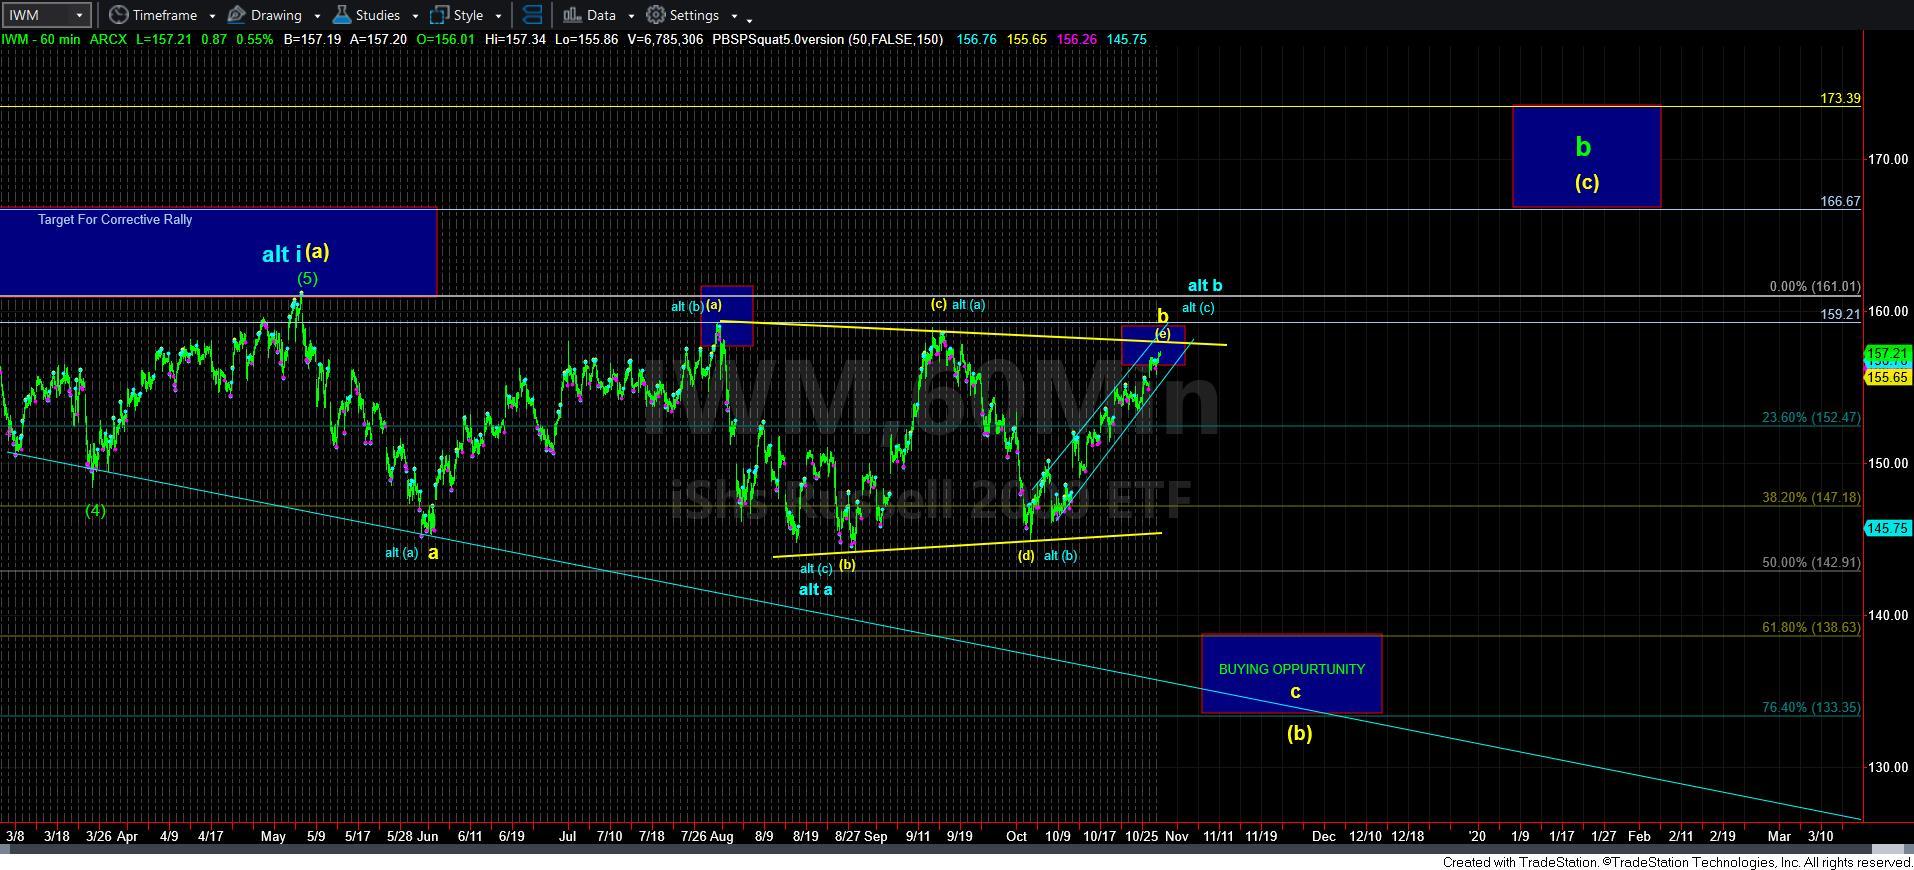
Task: Select the green b target rectangle
Action: pos(1587,156)
